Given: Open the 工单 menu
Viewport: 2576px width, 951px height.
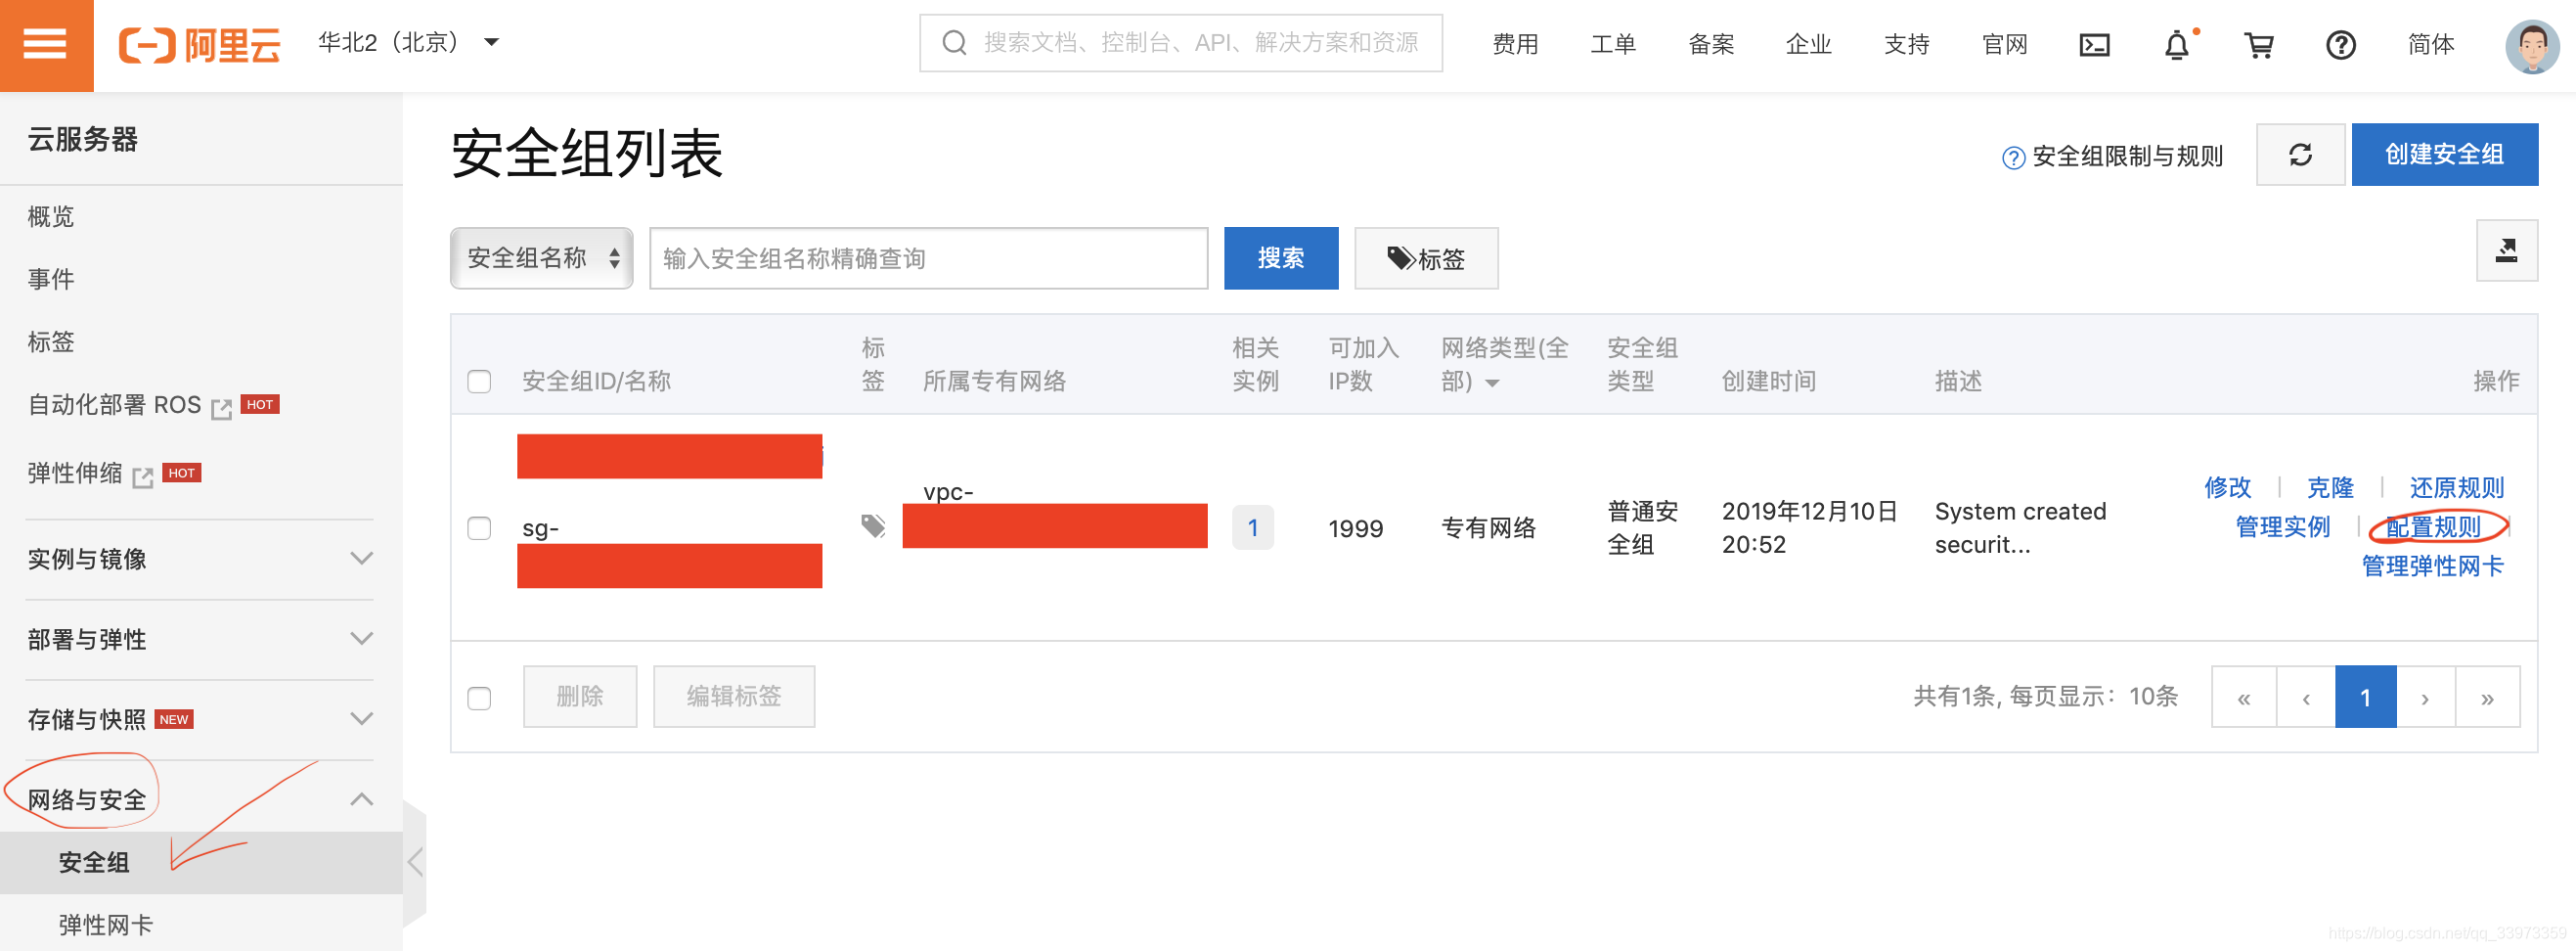Looking at the screenshot, I should point(1613,44).
